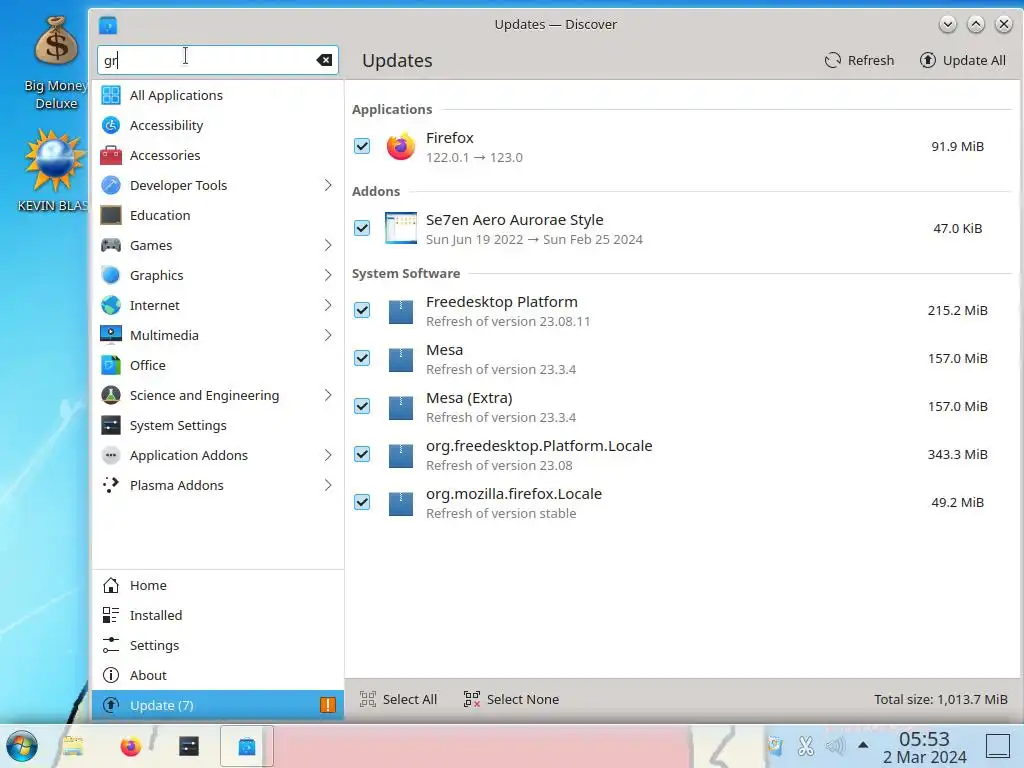Click the Multimedia monitor icon
1024x768 pixels.
[x=111, y=335]
